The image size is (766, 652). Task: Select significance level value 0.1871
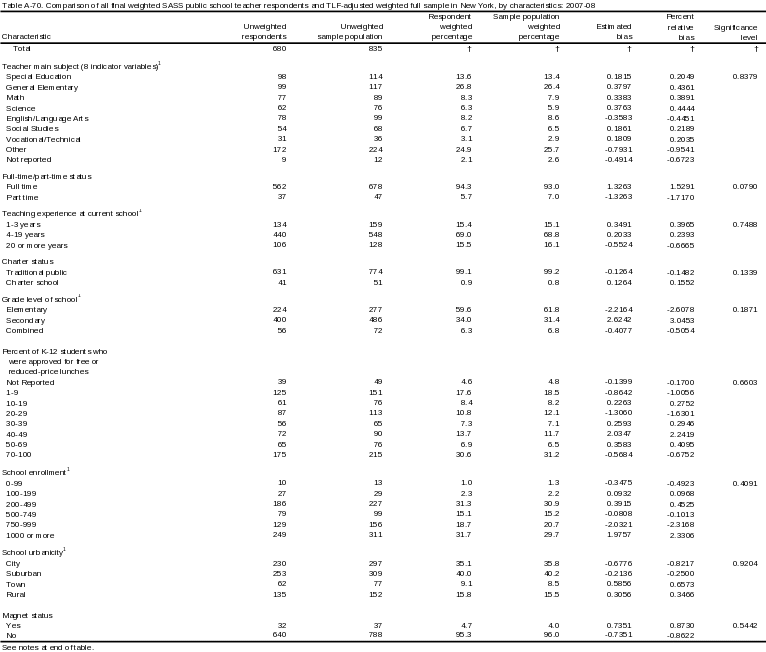pyautogui.click(x=745, y=310)
